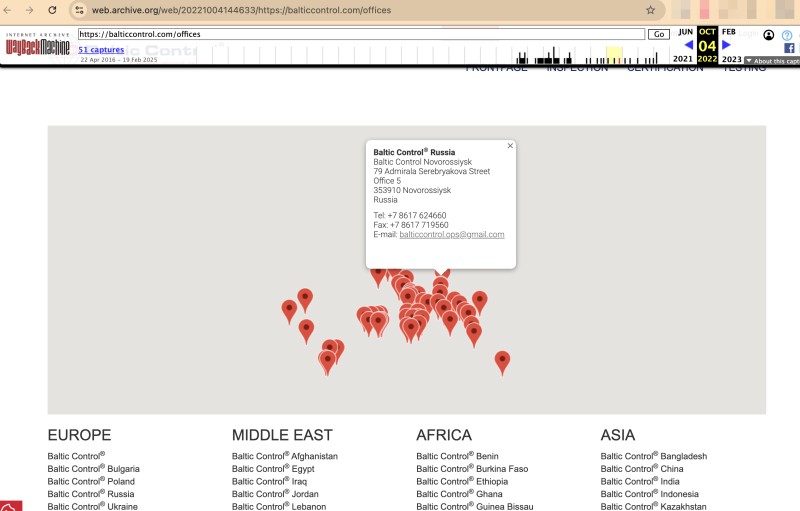Open Wayback help question mark icon

[x=787, y=35]
